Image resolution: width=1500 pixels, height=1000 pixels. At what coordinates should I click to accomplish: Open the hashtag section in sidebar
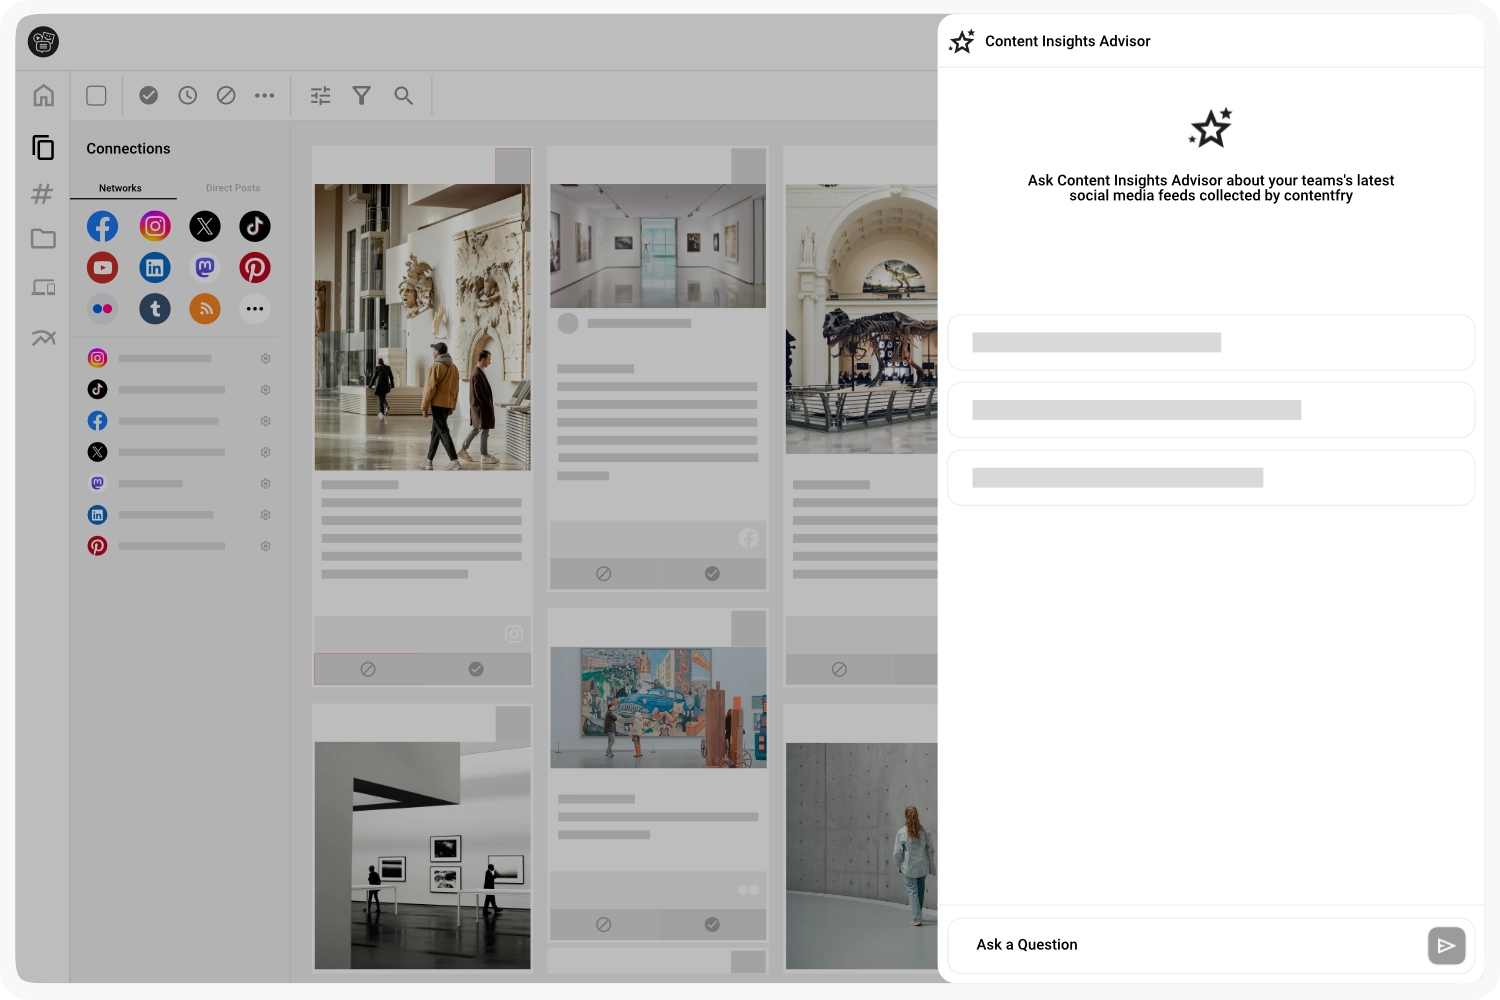point(42,194)
